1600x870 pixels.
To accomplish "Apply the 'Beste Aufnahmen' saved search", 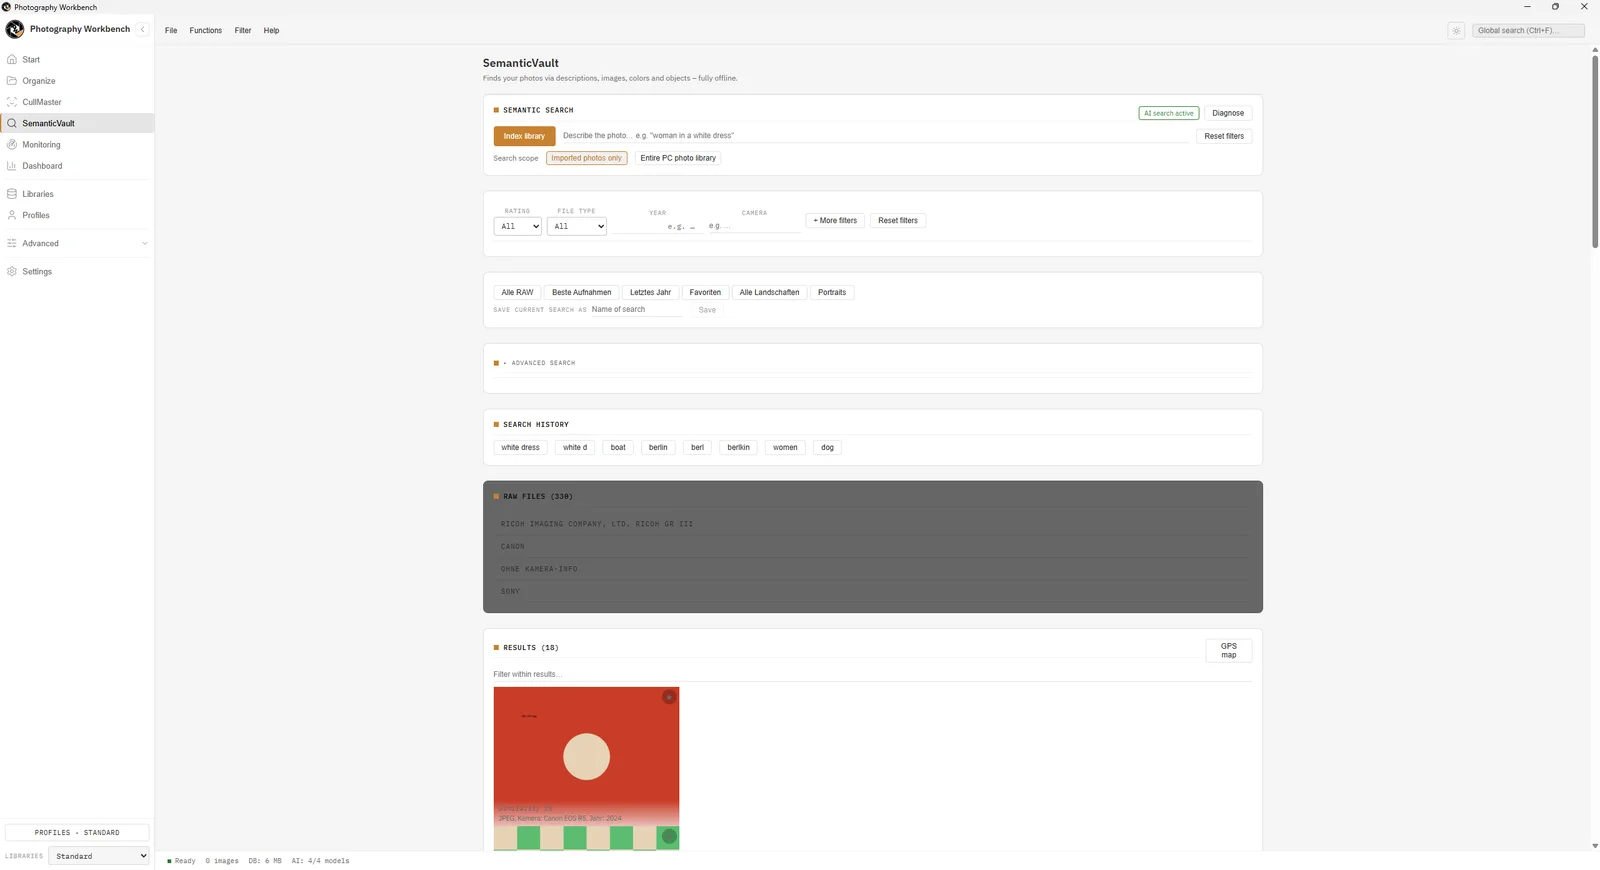I will [x=581, y=293].
